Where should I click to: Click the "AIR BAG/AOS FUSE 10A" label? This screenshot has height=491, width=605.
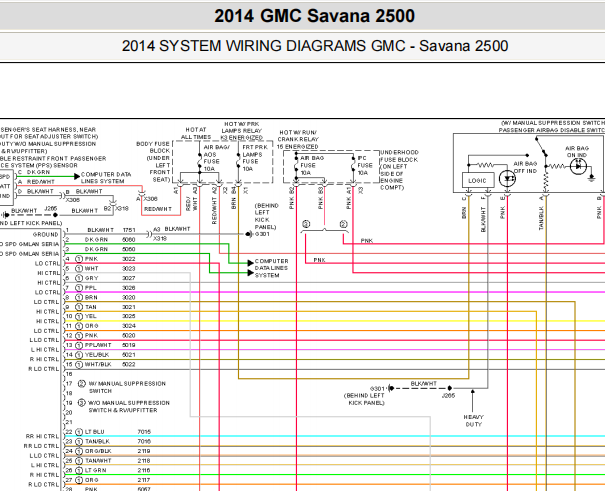pos(216,158)
